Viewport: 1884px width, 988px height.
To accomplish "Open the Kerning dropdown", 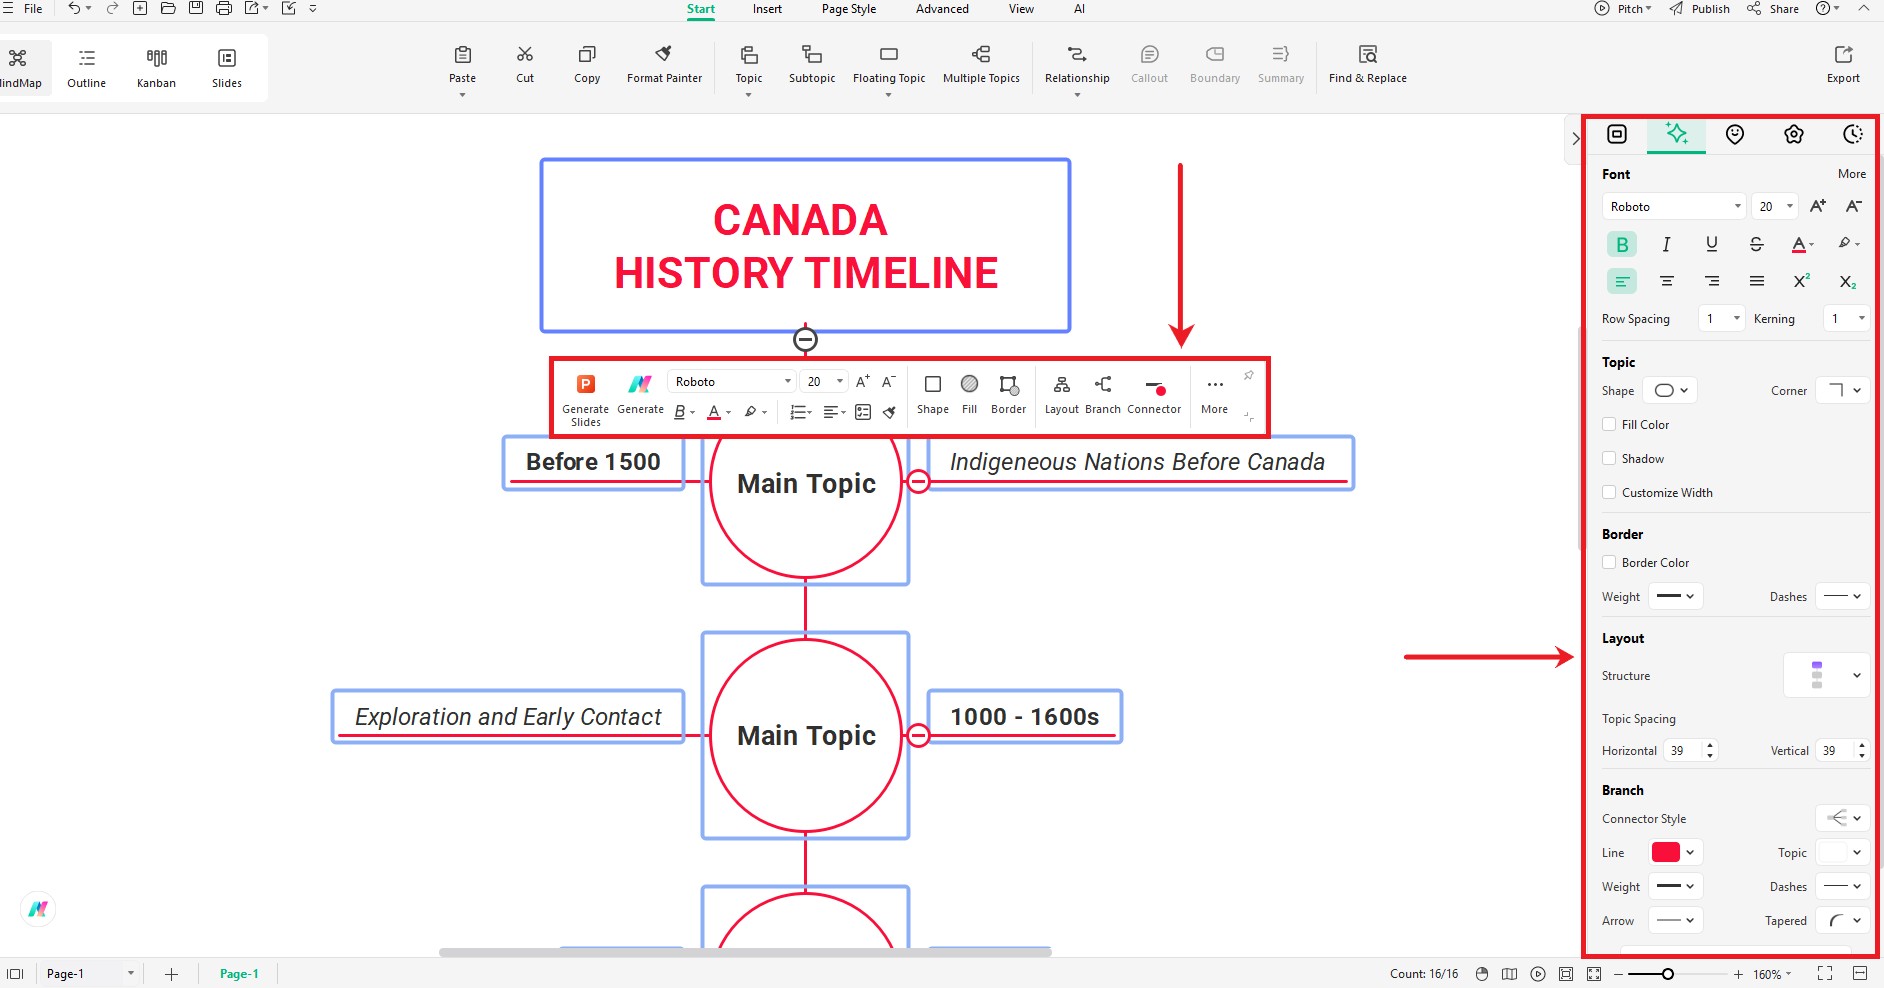I will (x=1846, y=318).
